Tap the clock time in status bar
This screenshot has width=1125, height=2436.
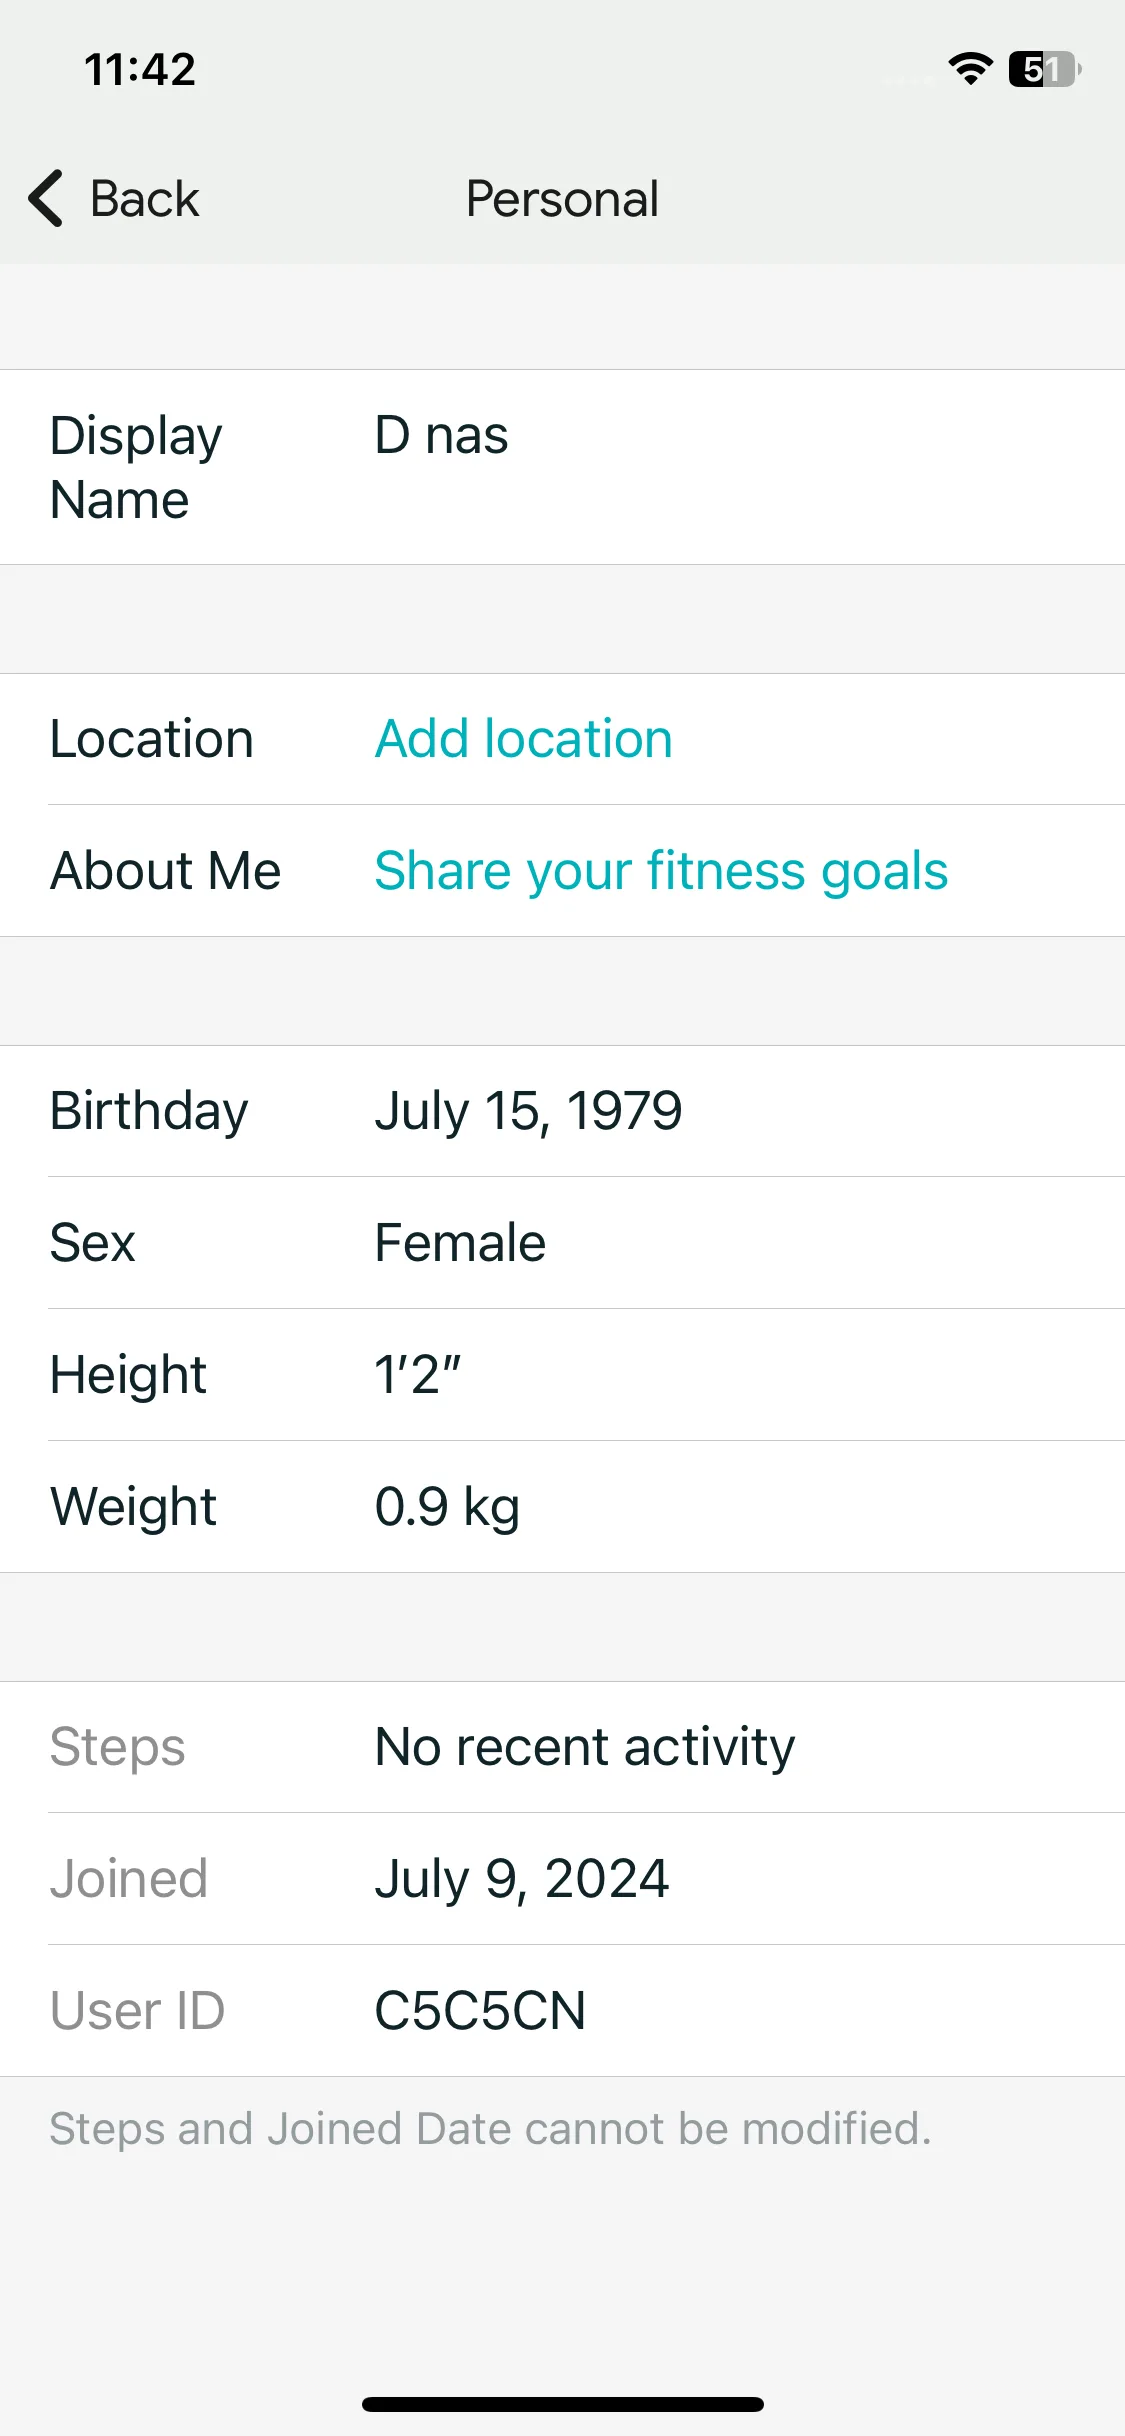click(x=140, y=70)
